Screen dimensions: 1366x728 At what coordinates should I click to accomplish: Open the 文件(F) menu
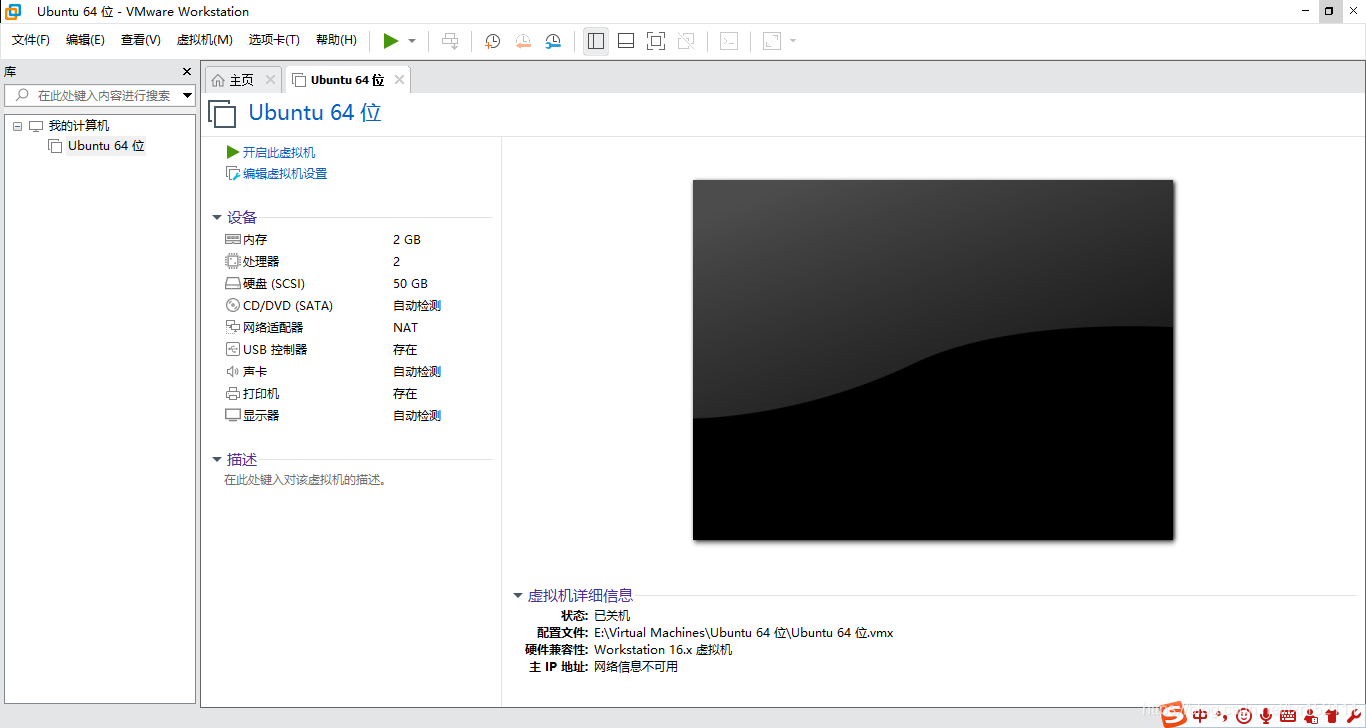pos(31,40)
